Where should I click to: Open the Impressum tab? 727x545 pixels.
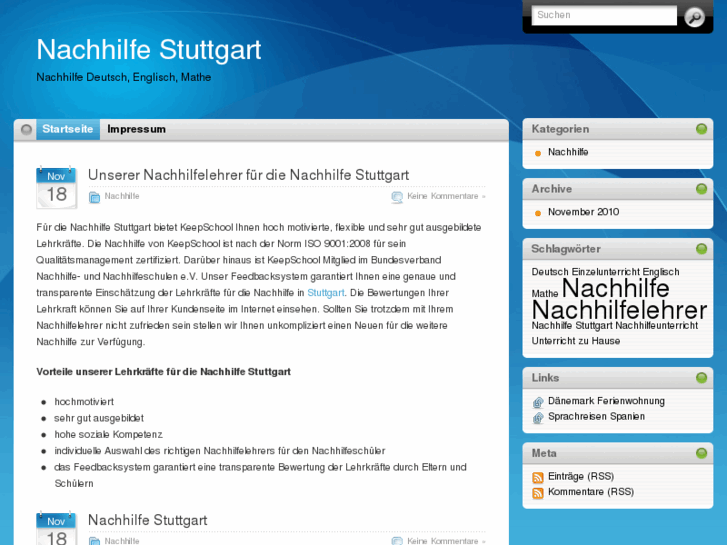click(x=136, y=129)
